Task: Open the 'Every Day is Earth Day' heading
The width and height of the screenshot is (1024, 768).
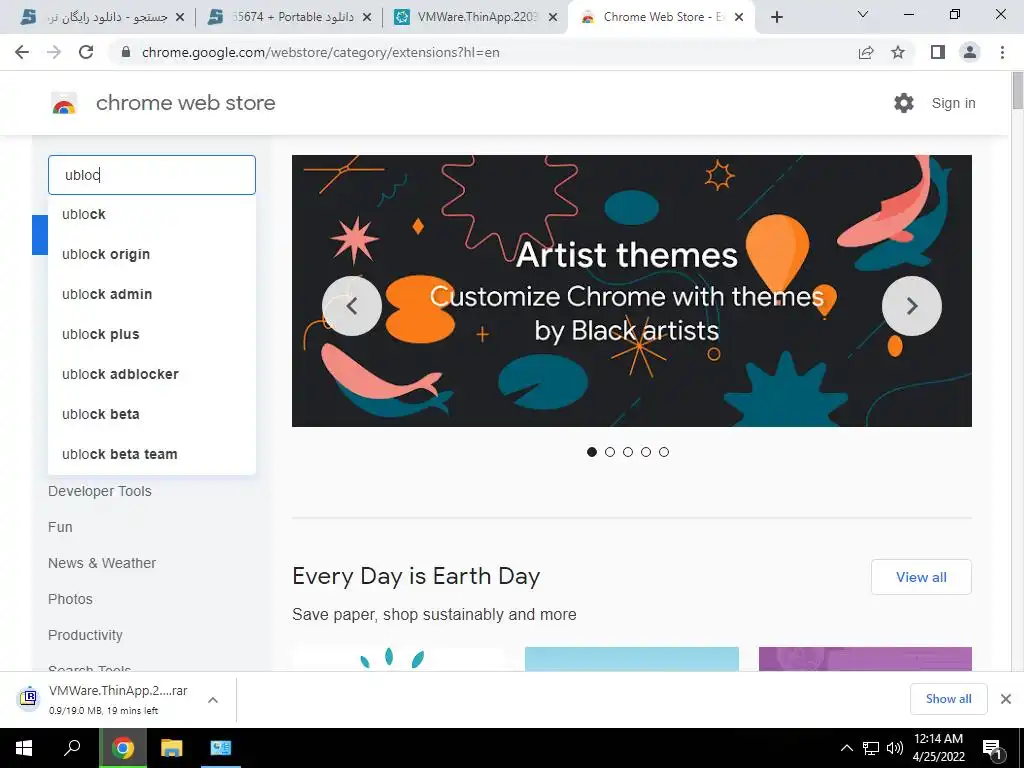Action: click(416, 577)
